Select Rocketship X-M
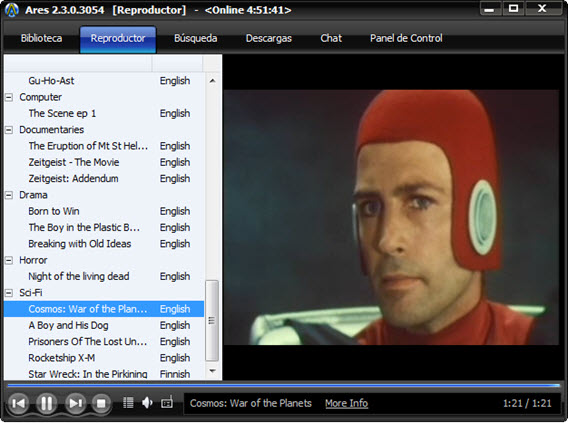Image resolution: width=568 pixels, height=423 pixels. click(104, 358)
